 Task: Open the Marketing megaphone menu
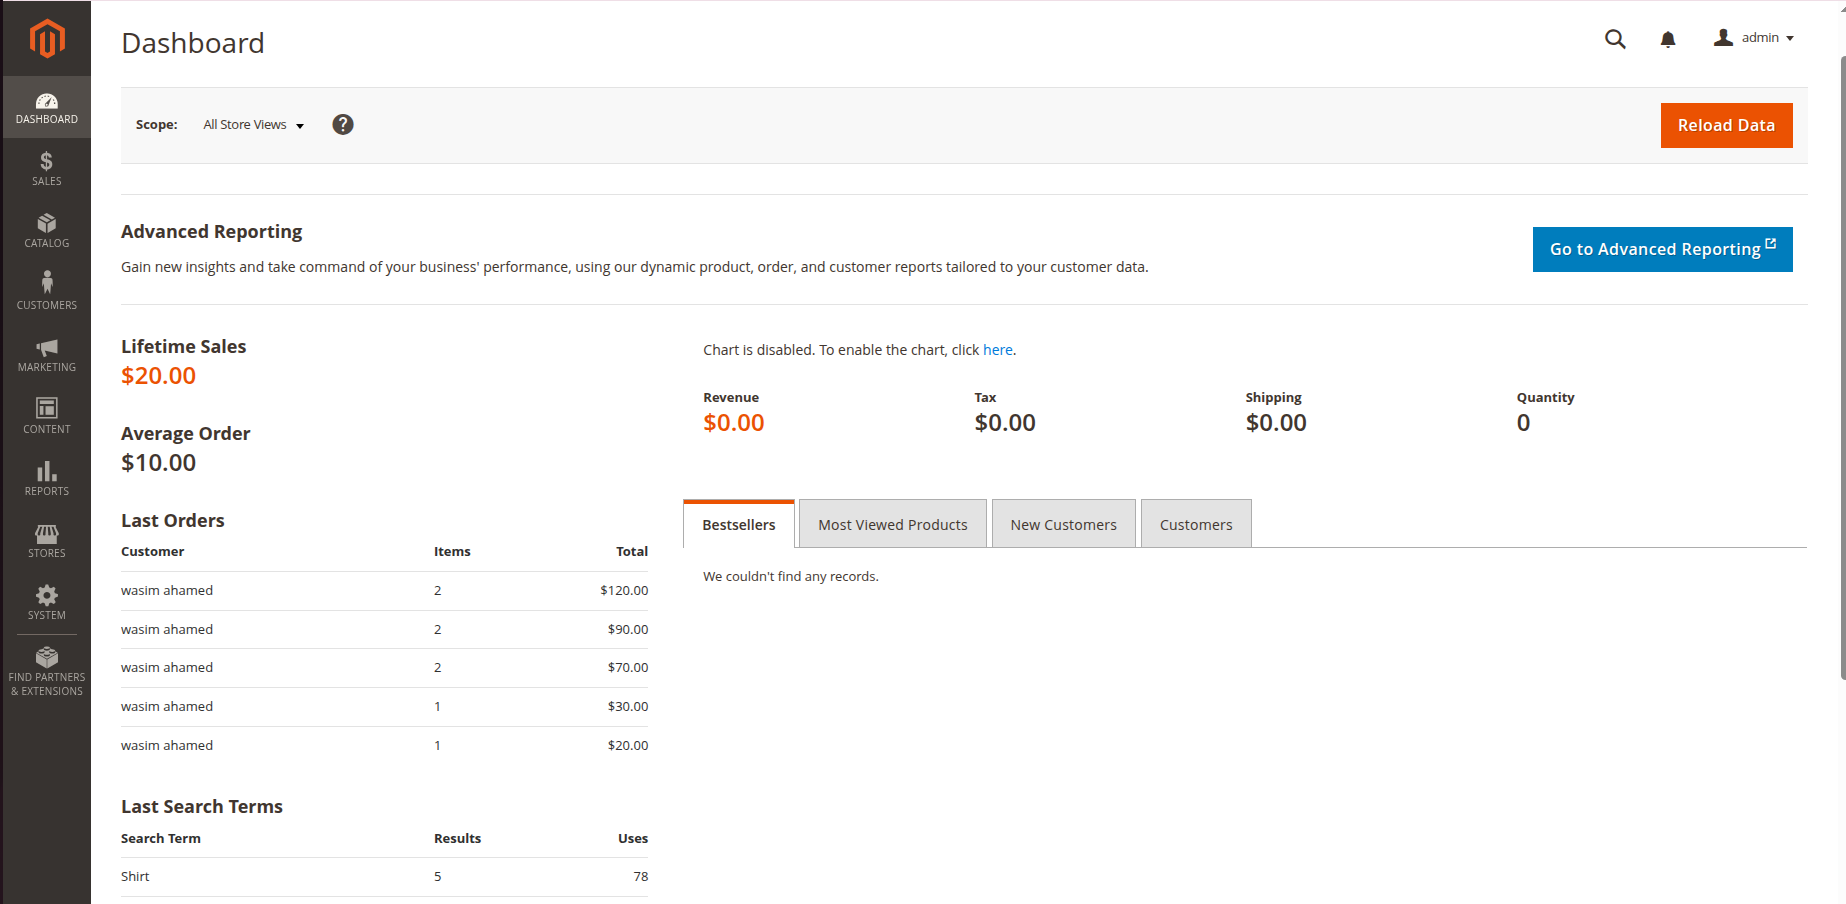tap(47, 354)
